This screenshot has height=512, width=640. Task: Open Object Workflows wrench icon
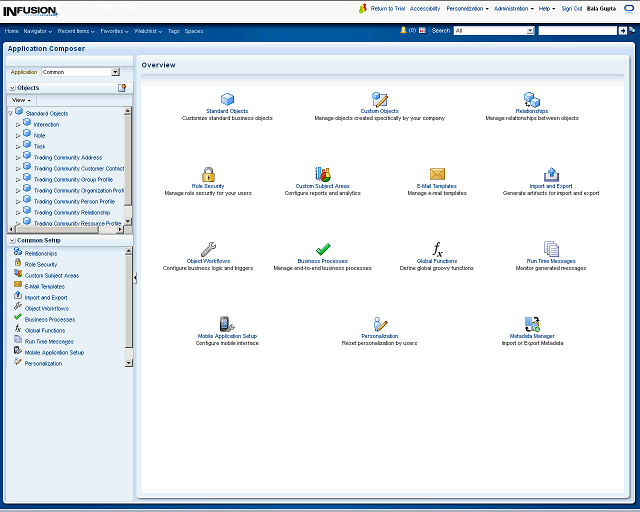coord(208,249)
